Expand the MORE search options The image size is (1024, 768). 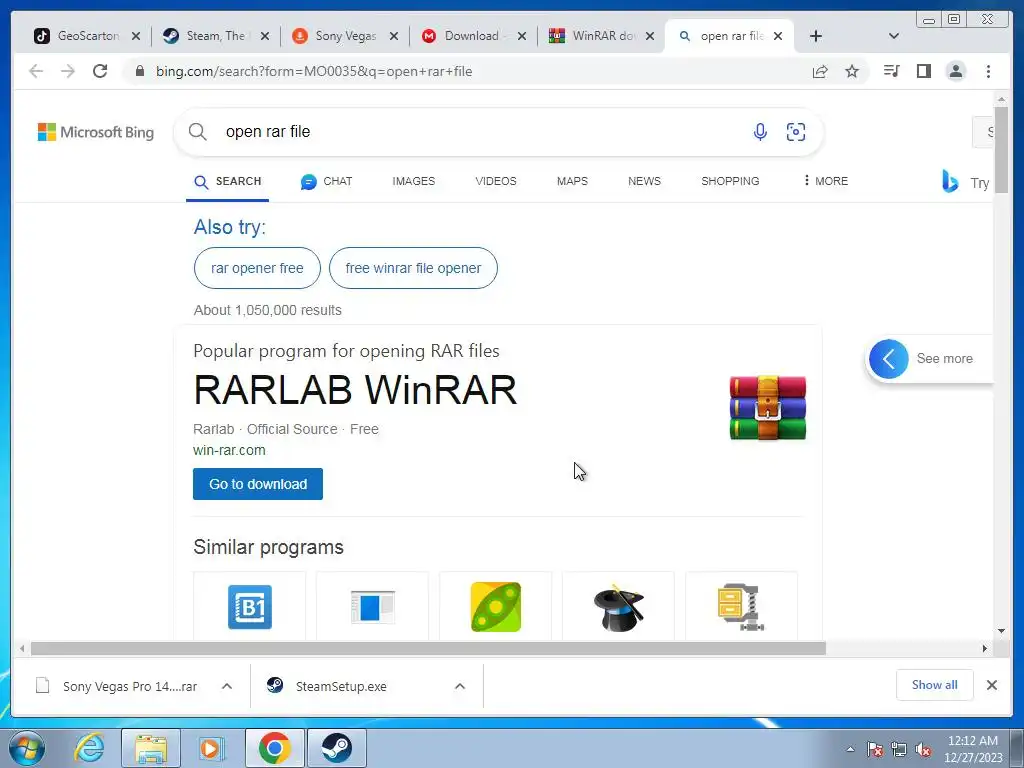[825, 181]
